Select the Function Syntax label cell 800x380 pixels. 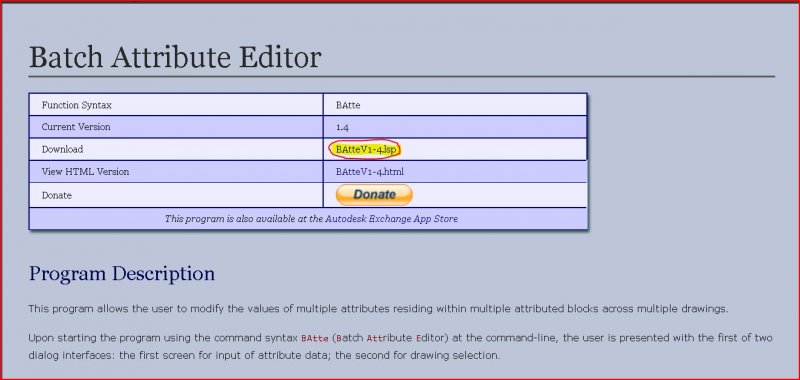click(x=176, y=105)
